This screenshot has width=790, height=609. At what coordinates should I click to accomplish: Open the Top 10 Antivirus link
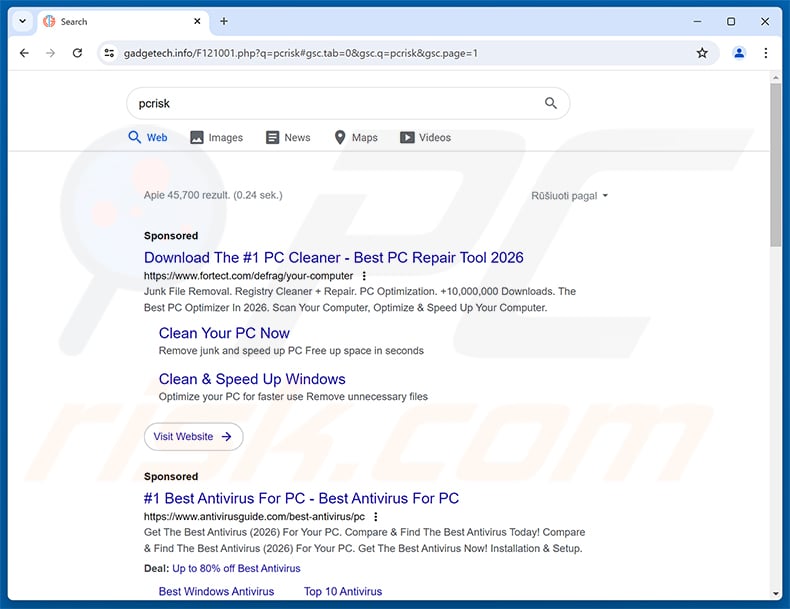343,591
